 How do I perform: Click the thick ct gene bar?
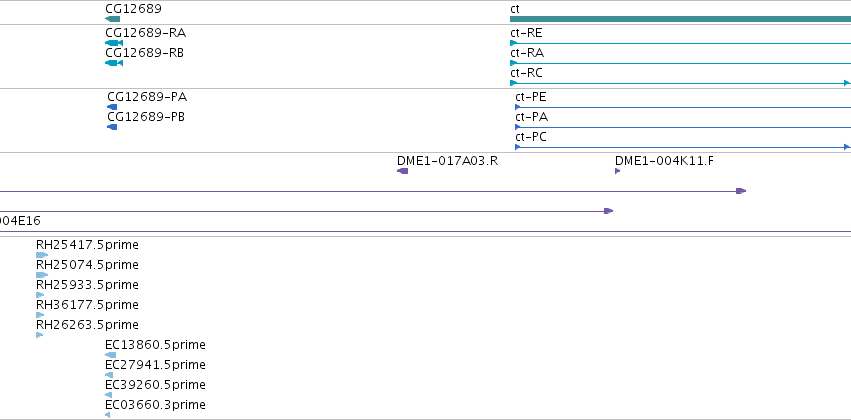(681, 19)
